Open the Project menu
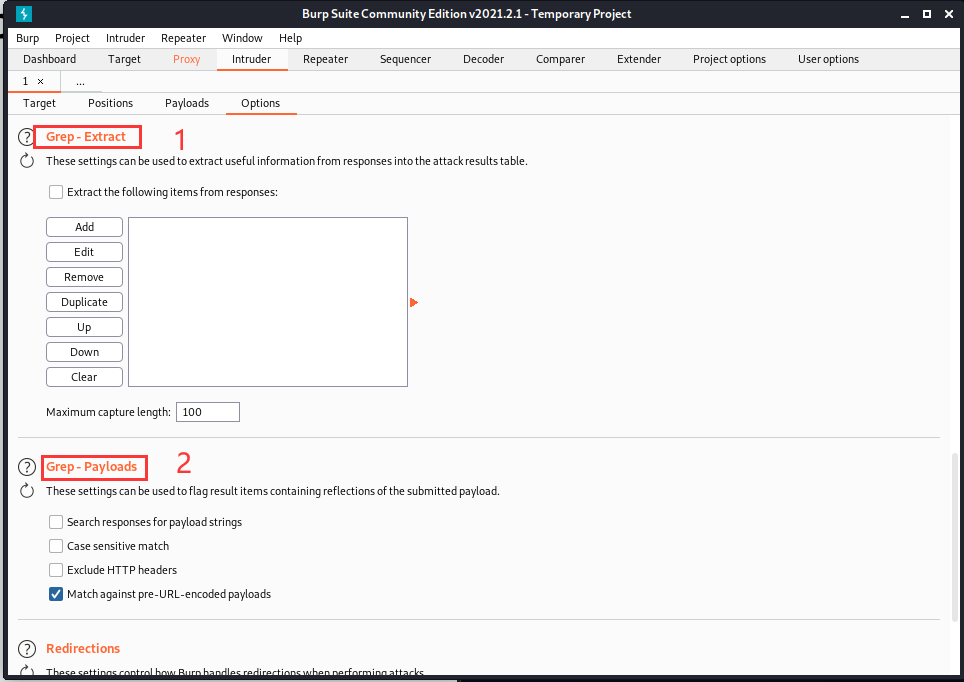The width and height of the screenshot is (964, 682). pos(72,38)
